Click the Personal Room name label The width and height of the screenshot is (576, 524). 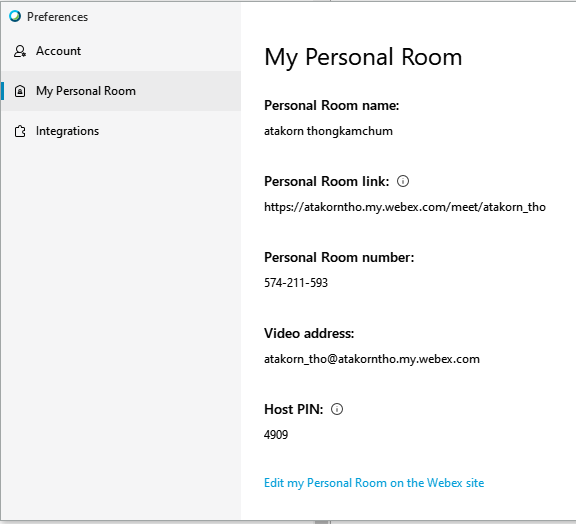tap(332, 105)
